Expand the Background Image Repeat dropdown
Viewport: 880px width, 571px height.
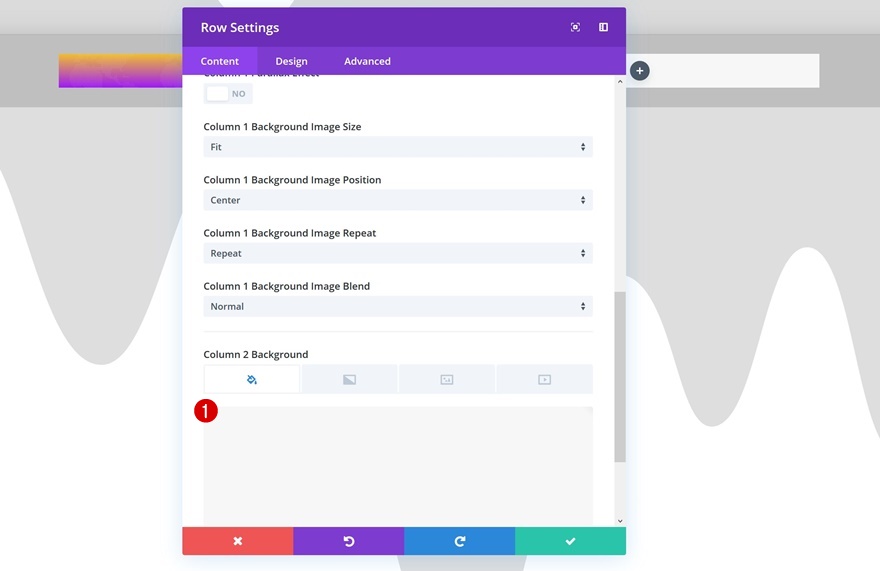point(398,253)
